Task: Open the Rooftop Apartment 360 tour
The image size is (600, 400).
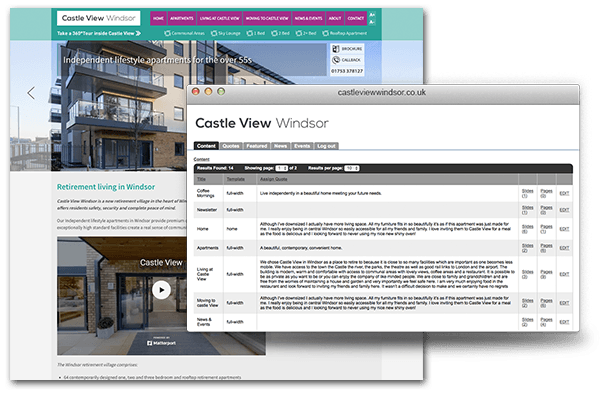Action: point(344,33)
